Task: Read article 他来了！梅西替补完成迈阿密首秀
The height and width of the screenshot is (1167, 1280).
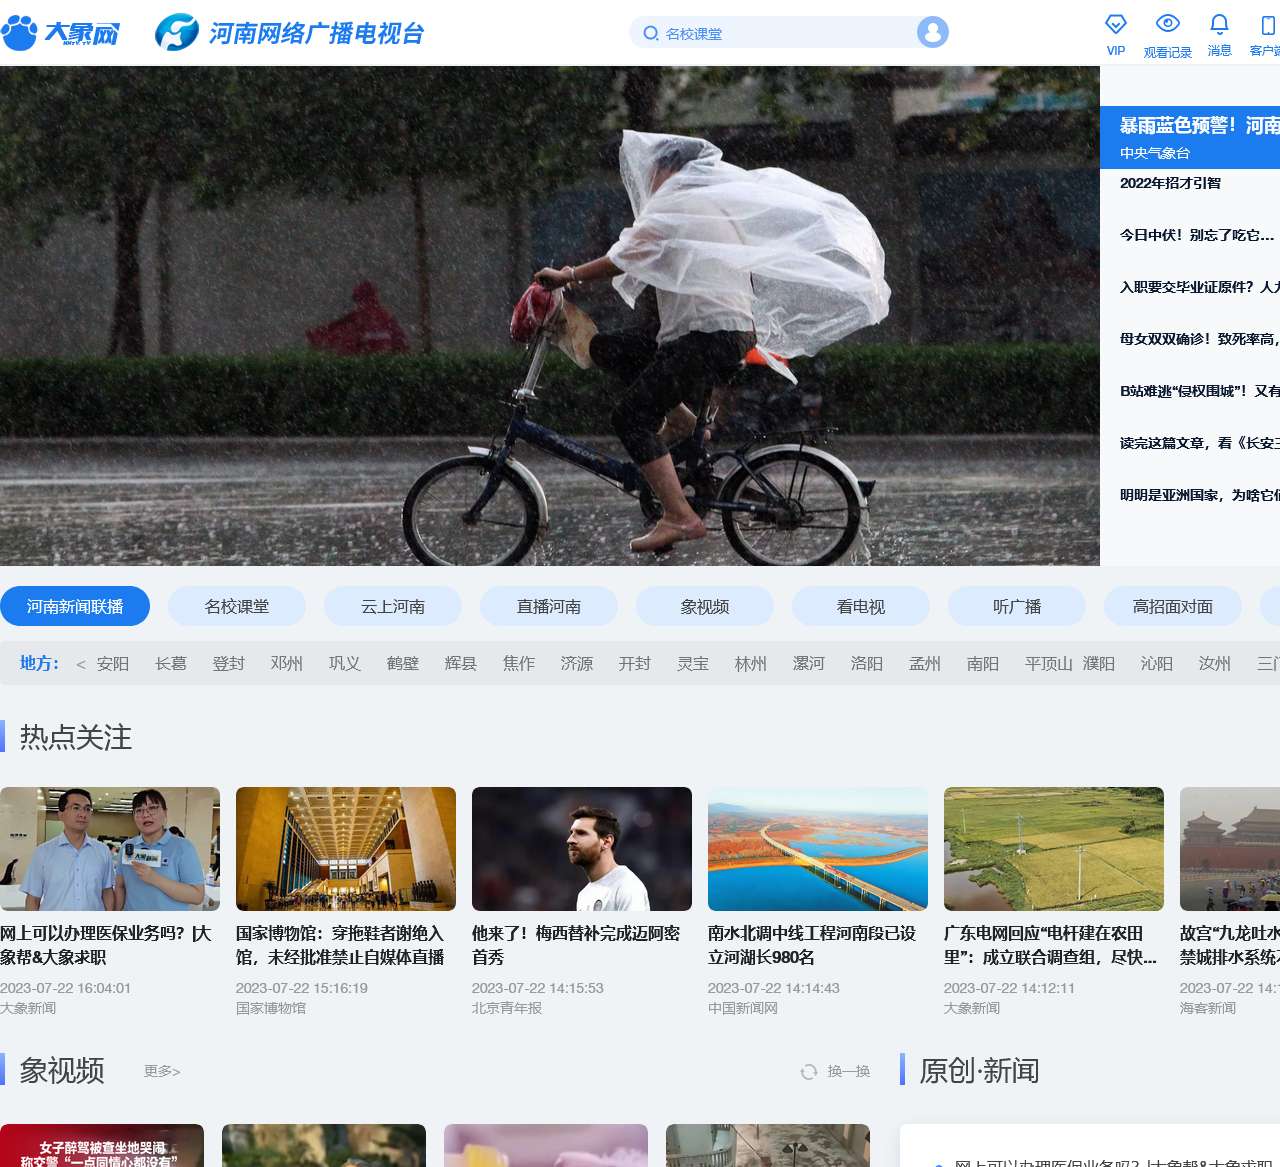Action: point(576,945)
